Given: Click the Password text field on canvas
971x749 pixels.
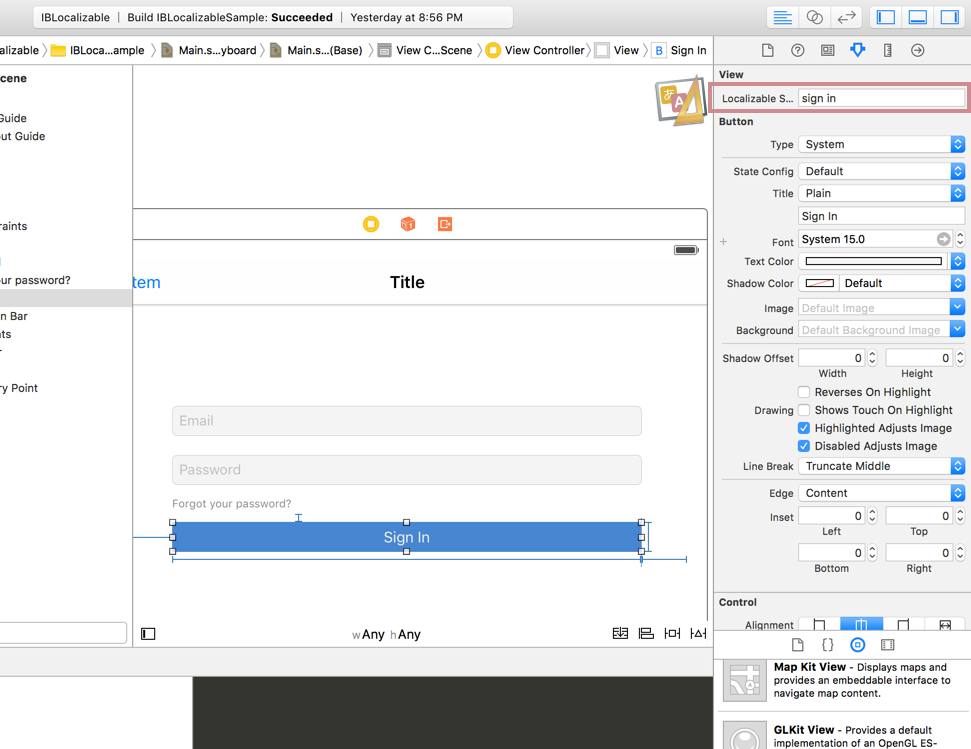Looking at the screenshot, I should tap(407, 470).
